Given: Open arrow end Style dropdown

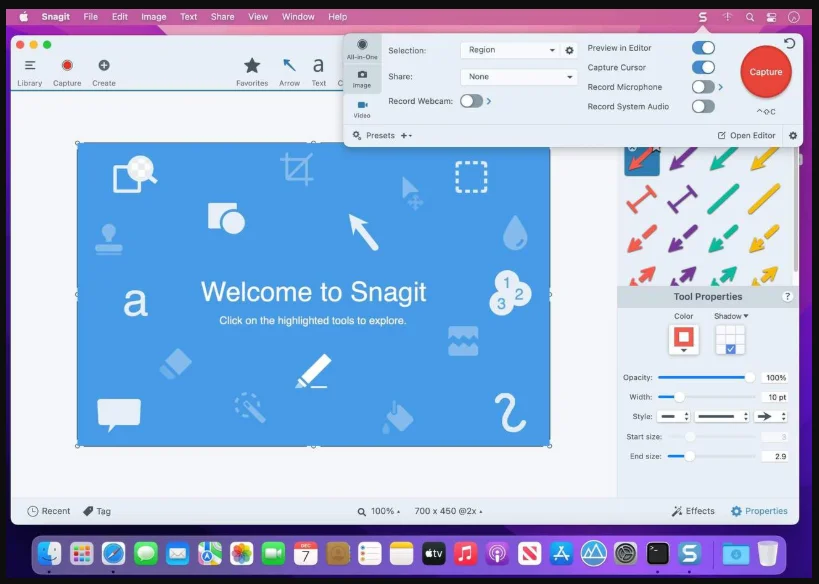Looking at the screenshot, I should [770, 416].
